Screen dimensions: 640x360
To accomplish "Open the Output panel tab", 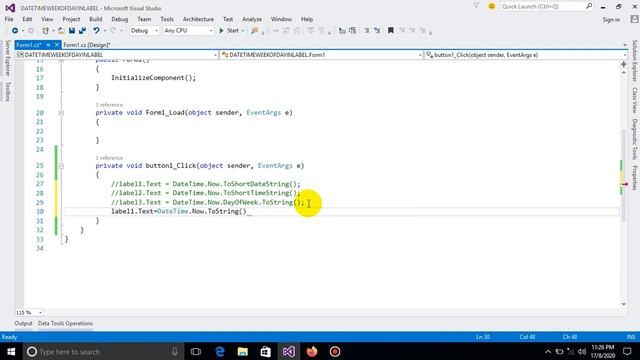I will pyautogui.click(x=23, y=323).
